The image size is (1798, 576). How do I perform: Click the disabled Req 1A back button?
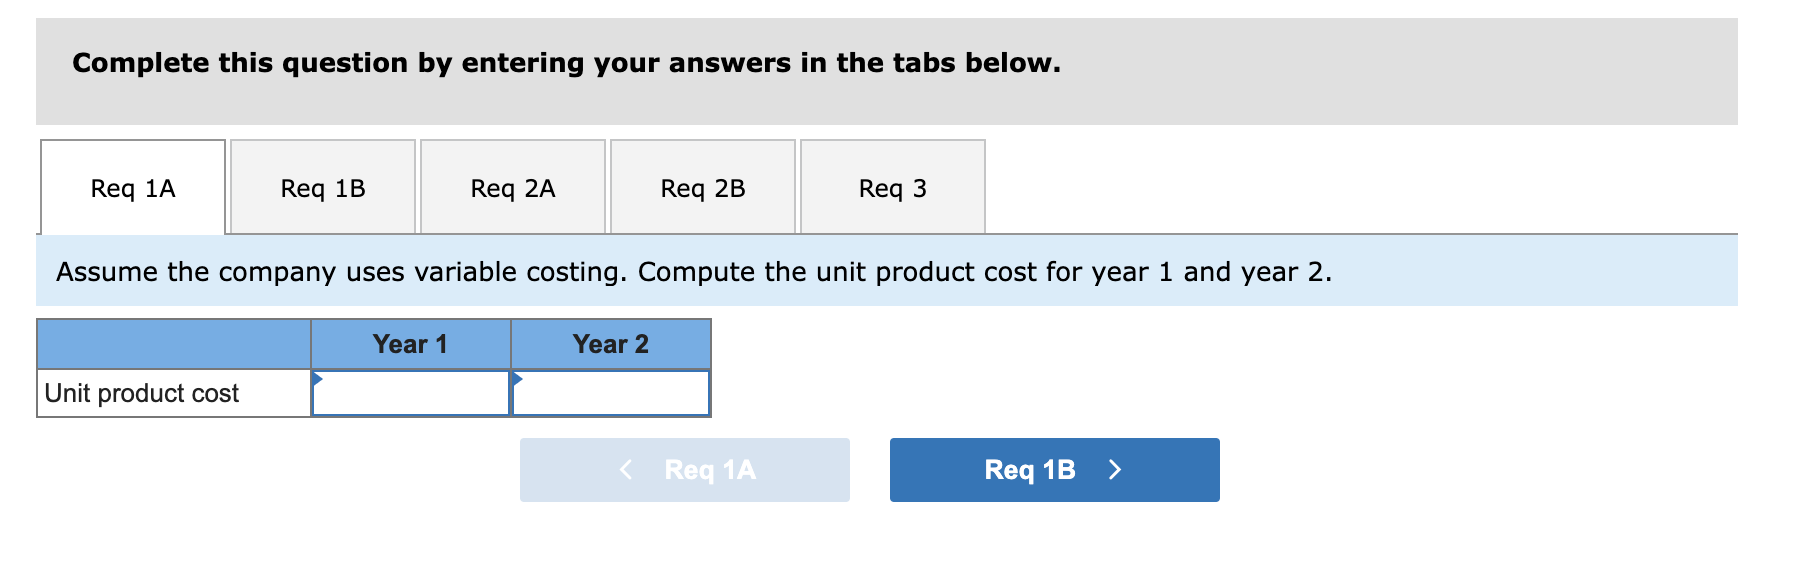[684, 470]
